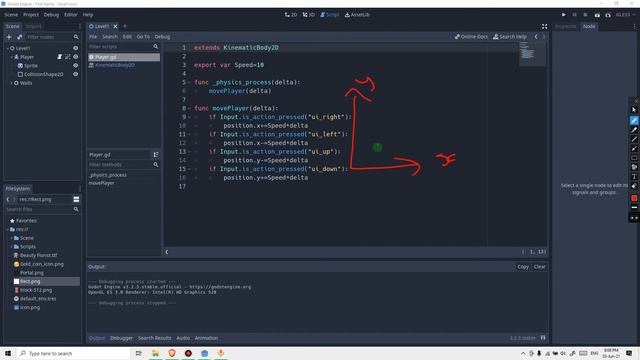
Task: Stop the running scene
Action: tap(585, 15)
